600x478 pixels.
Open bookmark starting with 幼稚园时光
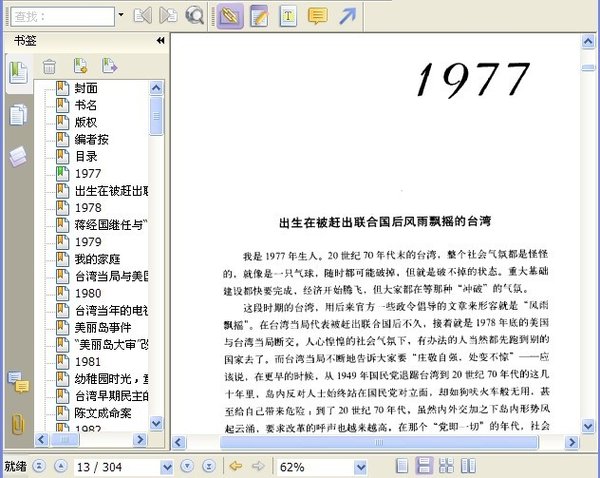pyautogui.click(x=111, y=379)
